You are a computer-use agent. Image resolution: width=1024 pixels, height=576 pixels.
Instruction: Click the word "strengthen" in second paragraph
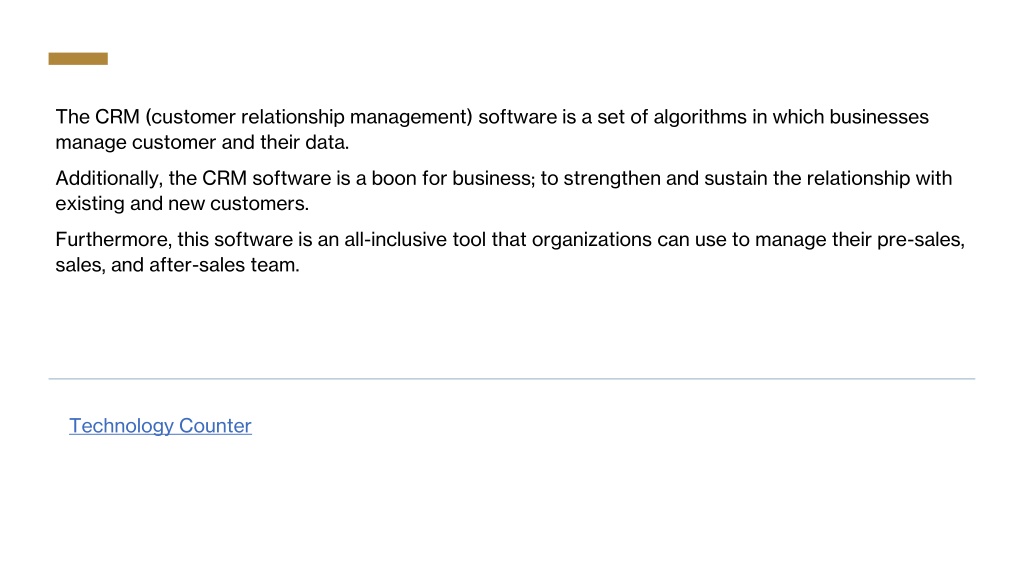pos(611,178)
